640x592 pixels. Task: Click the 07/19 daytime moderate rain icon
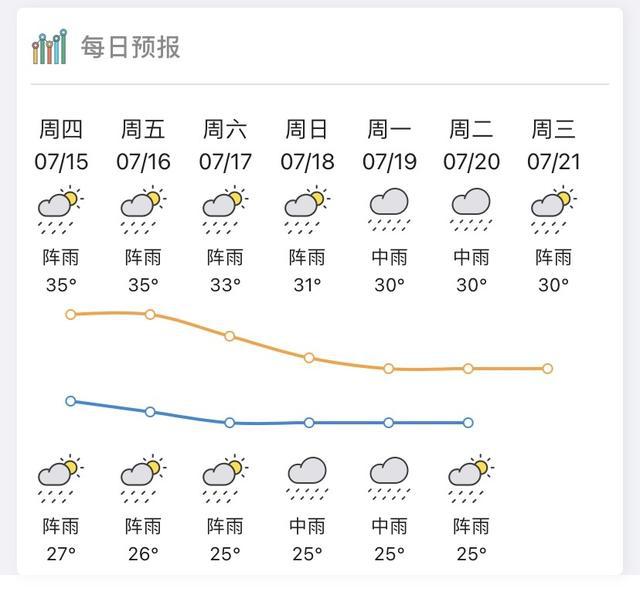pyautogui.click(x=389, y=210)
